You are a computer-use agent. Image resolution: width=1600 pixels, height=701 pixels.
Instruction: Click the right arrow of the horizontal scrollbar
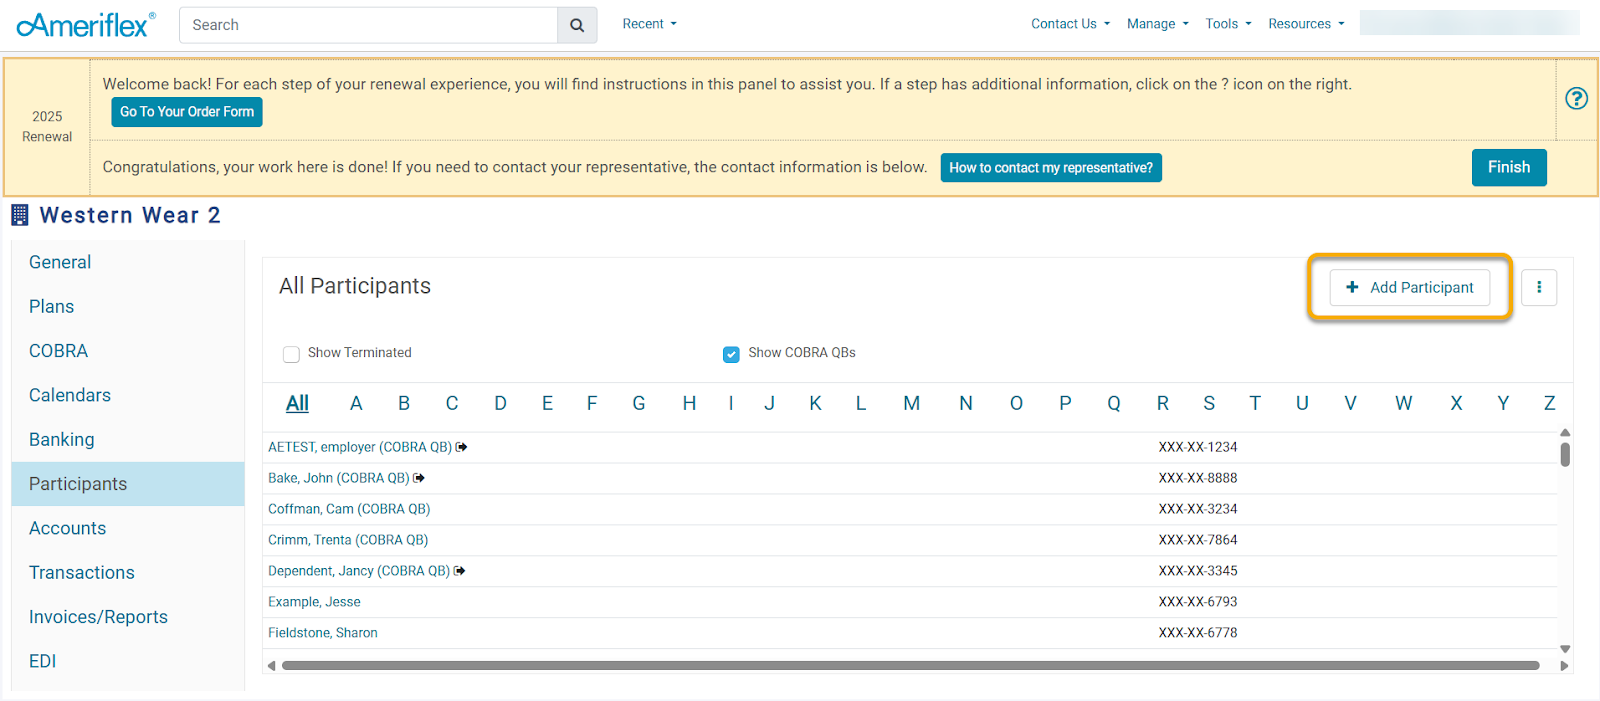(x=1564, y=666)
